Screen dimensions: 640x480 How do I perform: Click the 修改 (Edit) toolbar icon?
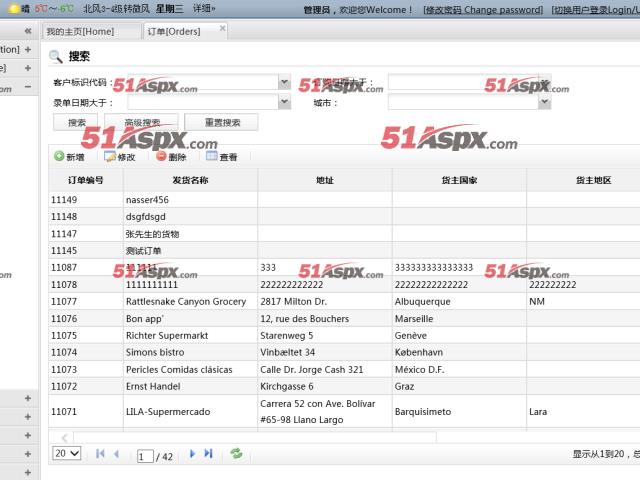click(109, 157)
